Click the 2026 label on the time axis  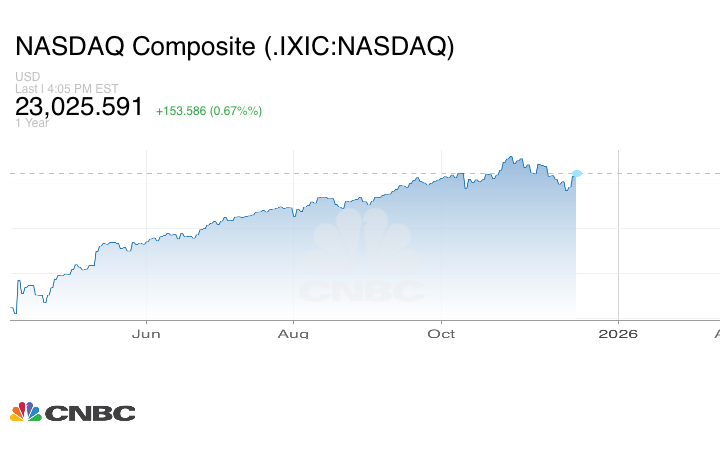click(x=618, y=333)
